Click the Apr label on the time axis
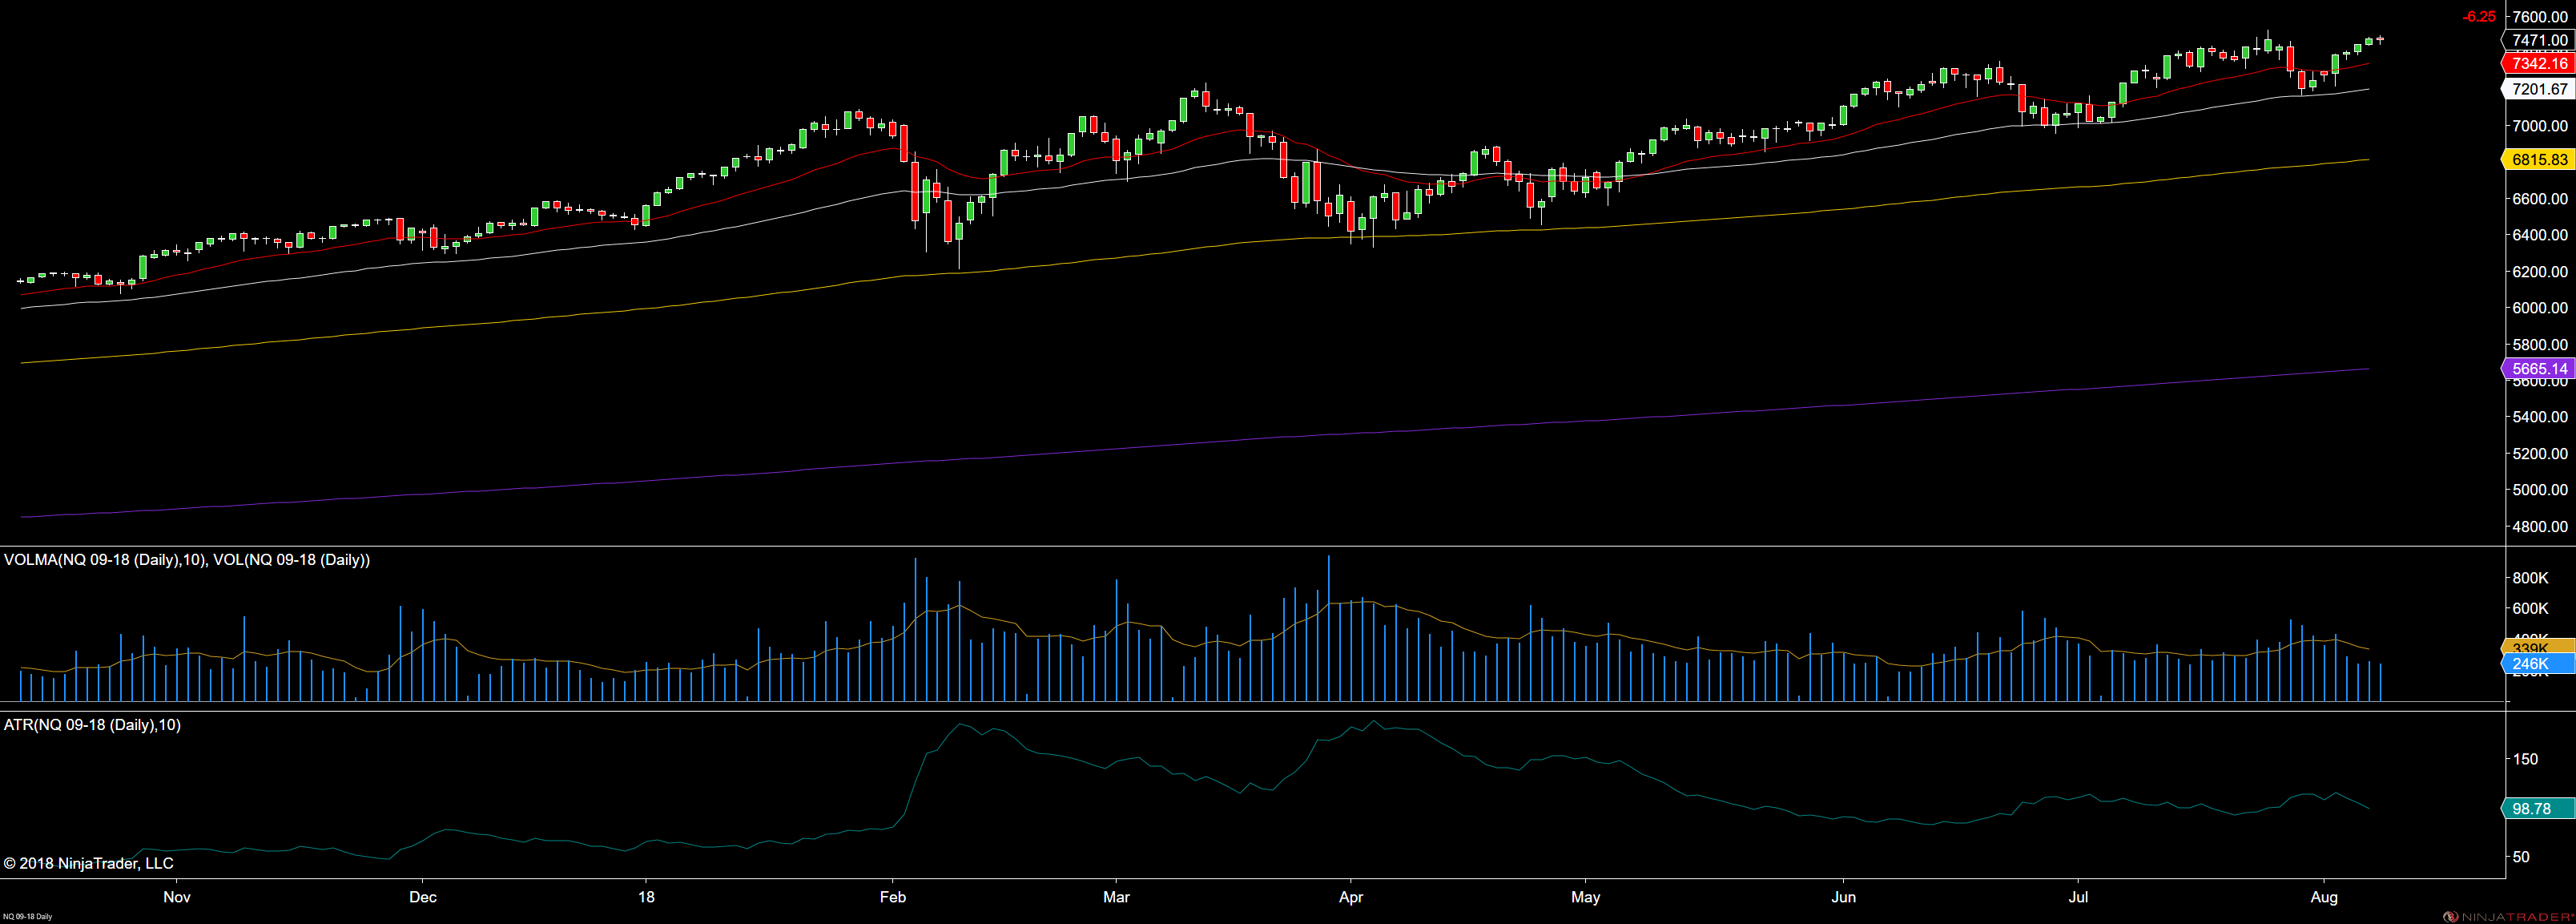 (x=1351, y=897)
